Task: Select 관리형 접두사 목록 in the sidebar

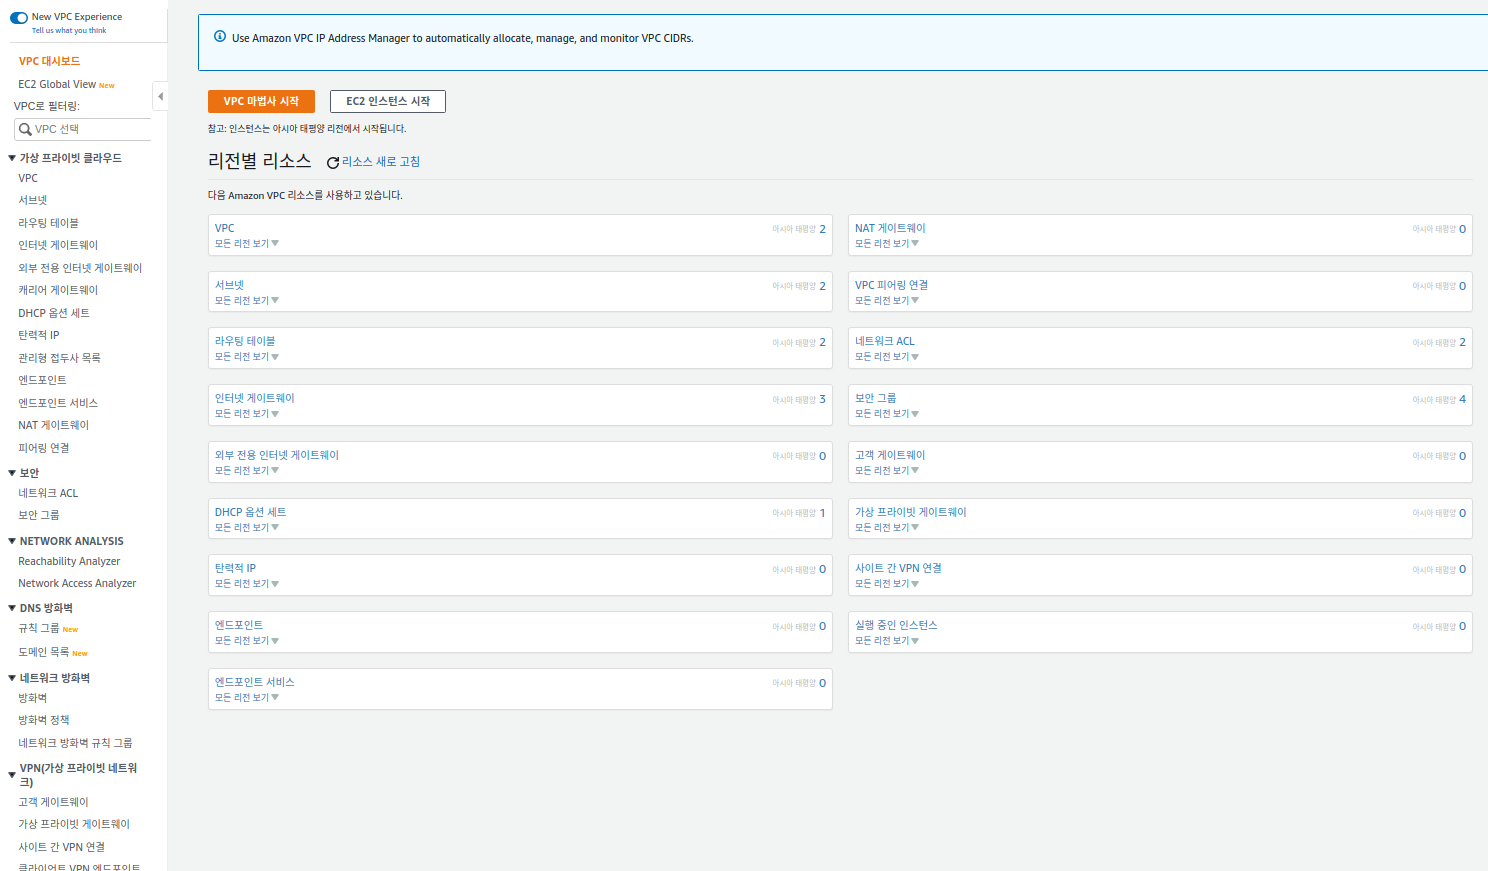Action: click(x=59, y=358)
